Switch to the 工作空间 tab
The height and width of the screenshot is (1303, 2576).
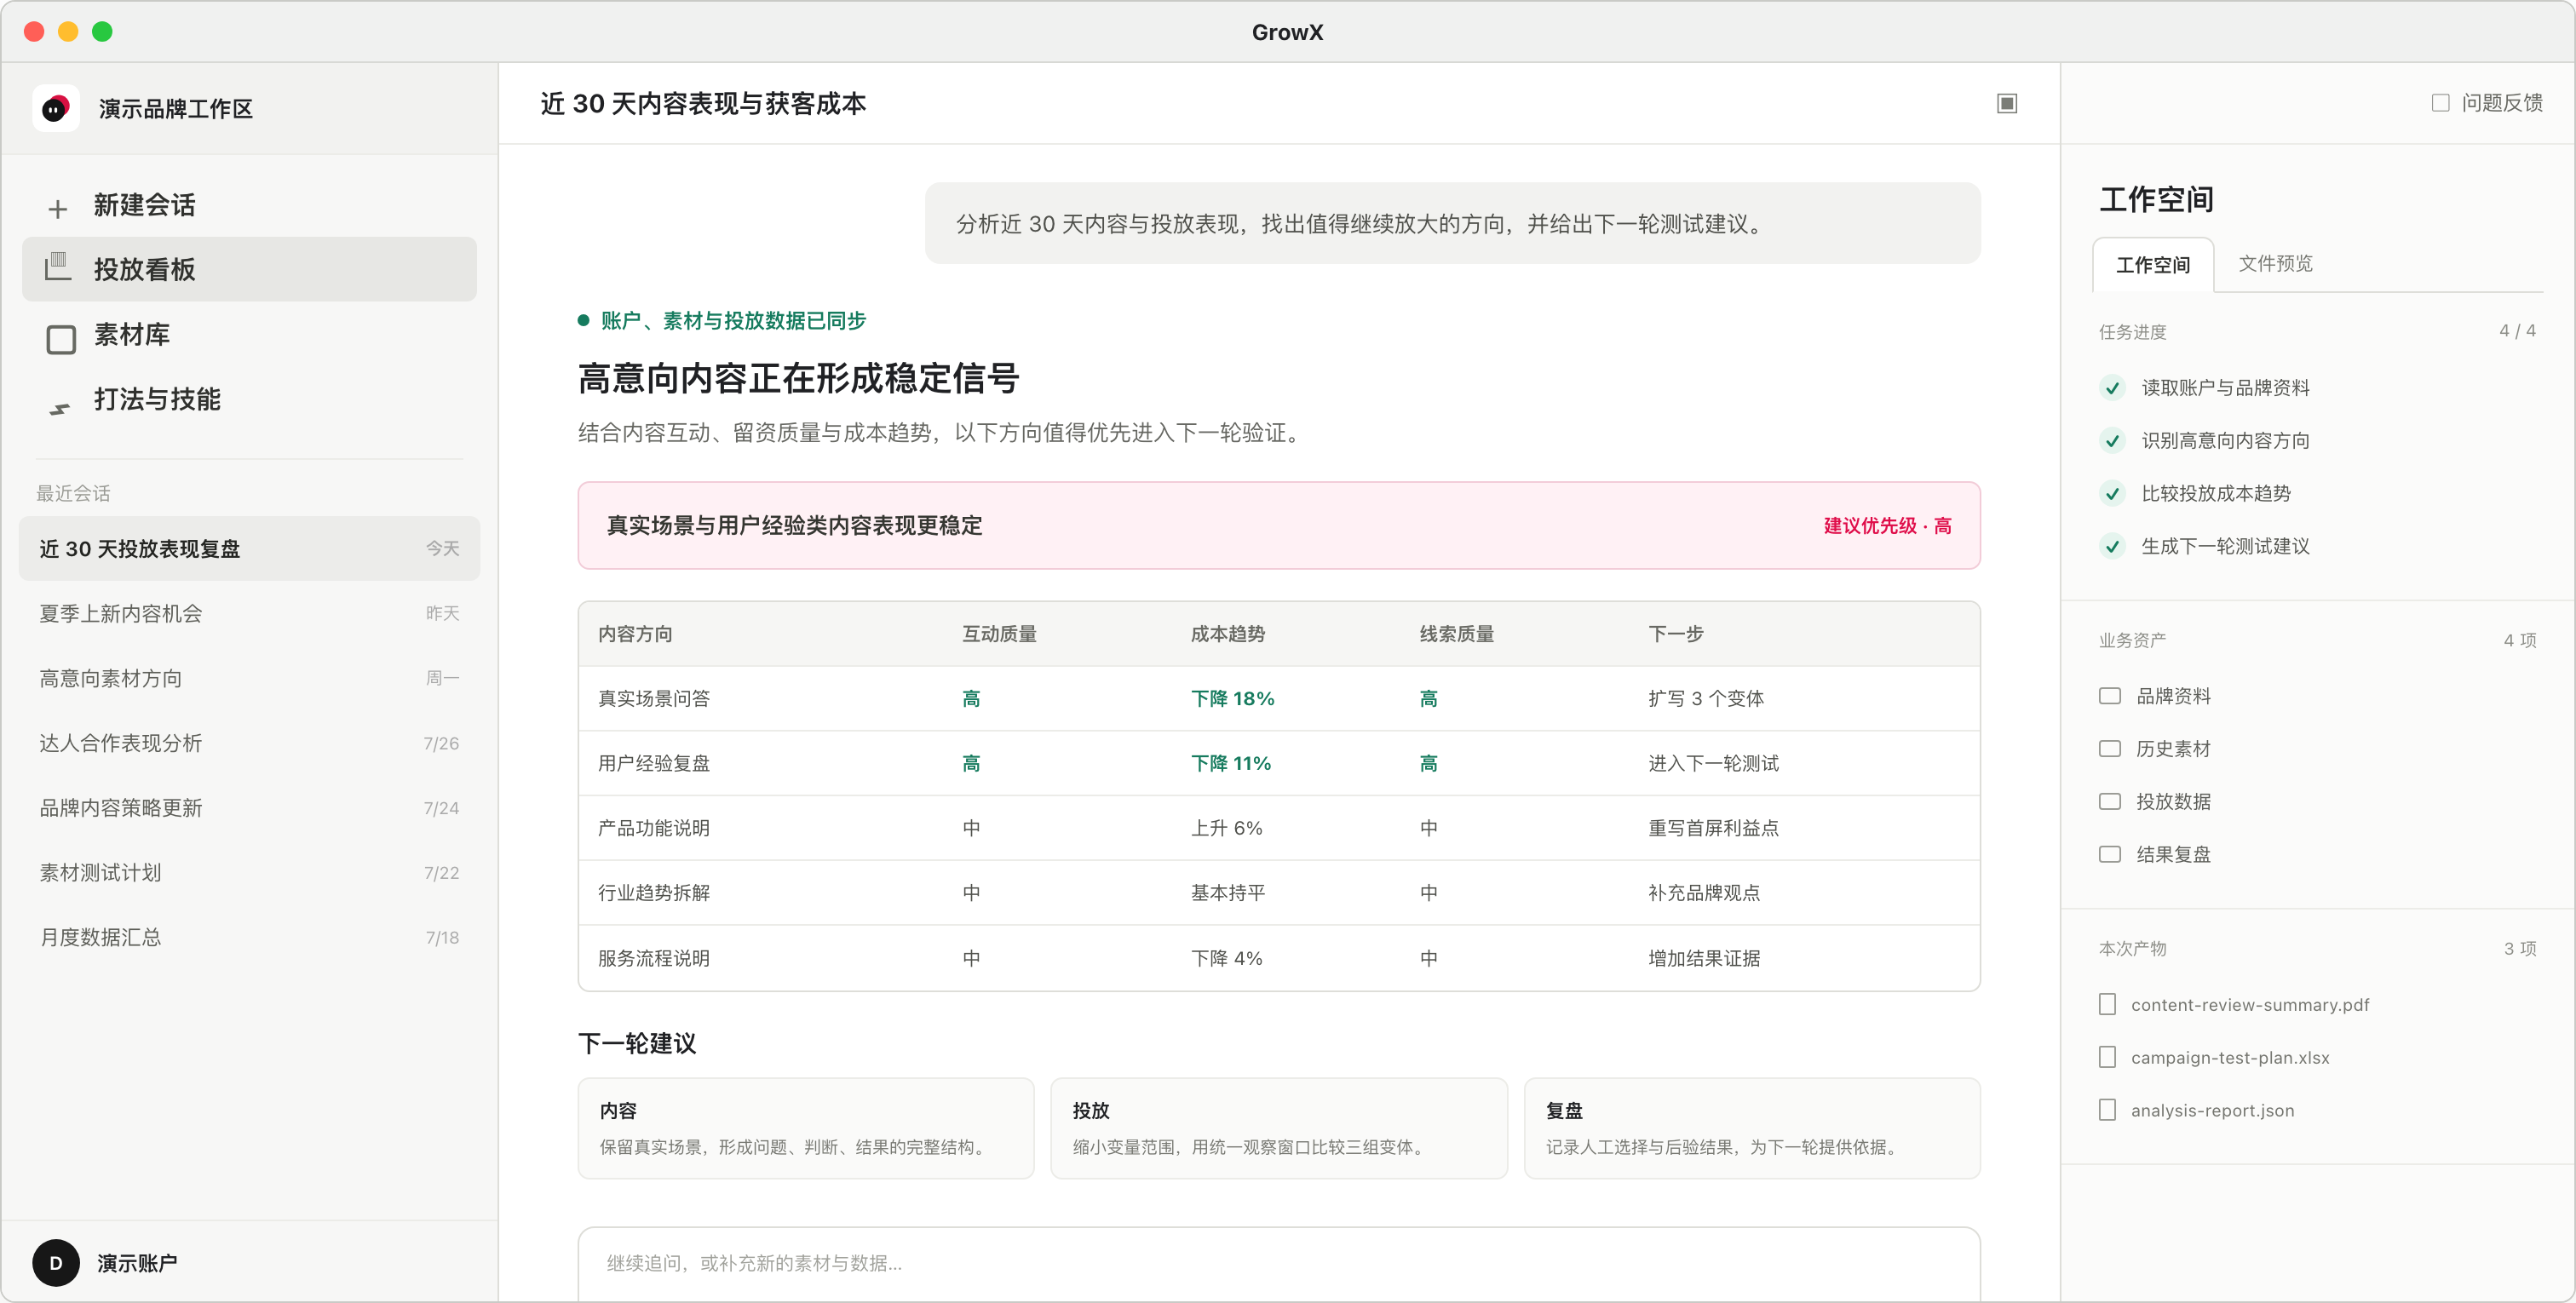(x=2153, y=265)
